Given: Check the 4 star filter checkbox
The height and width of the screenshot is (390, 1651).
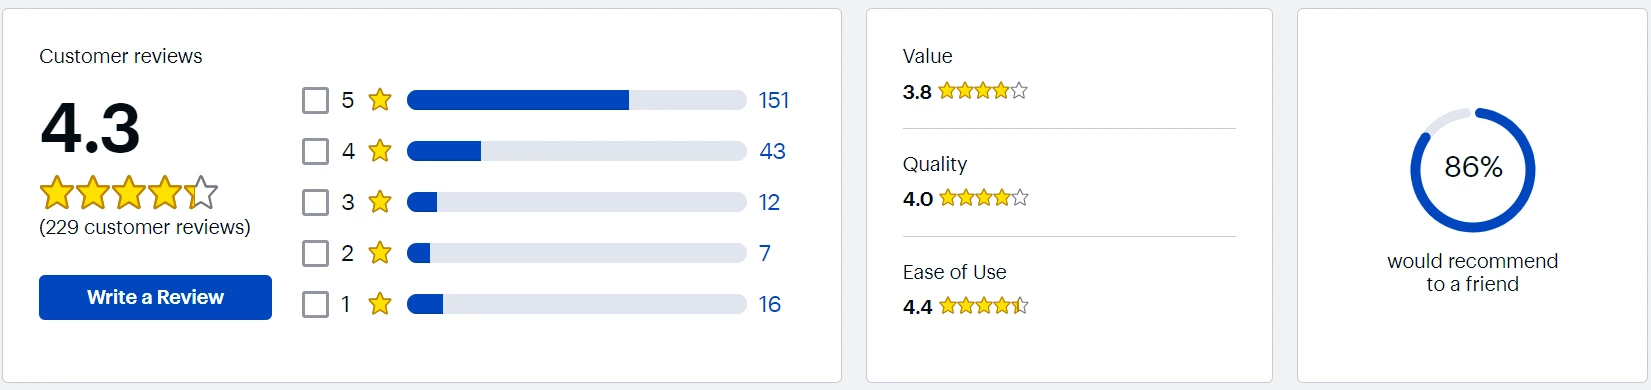Looking at the screenshot, I should tap(315, 151).
